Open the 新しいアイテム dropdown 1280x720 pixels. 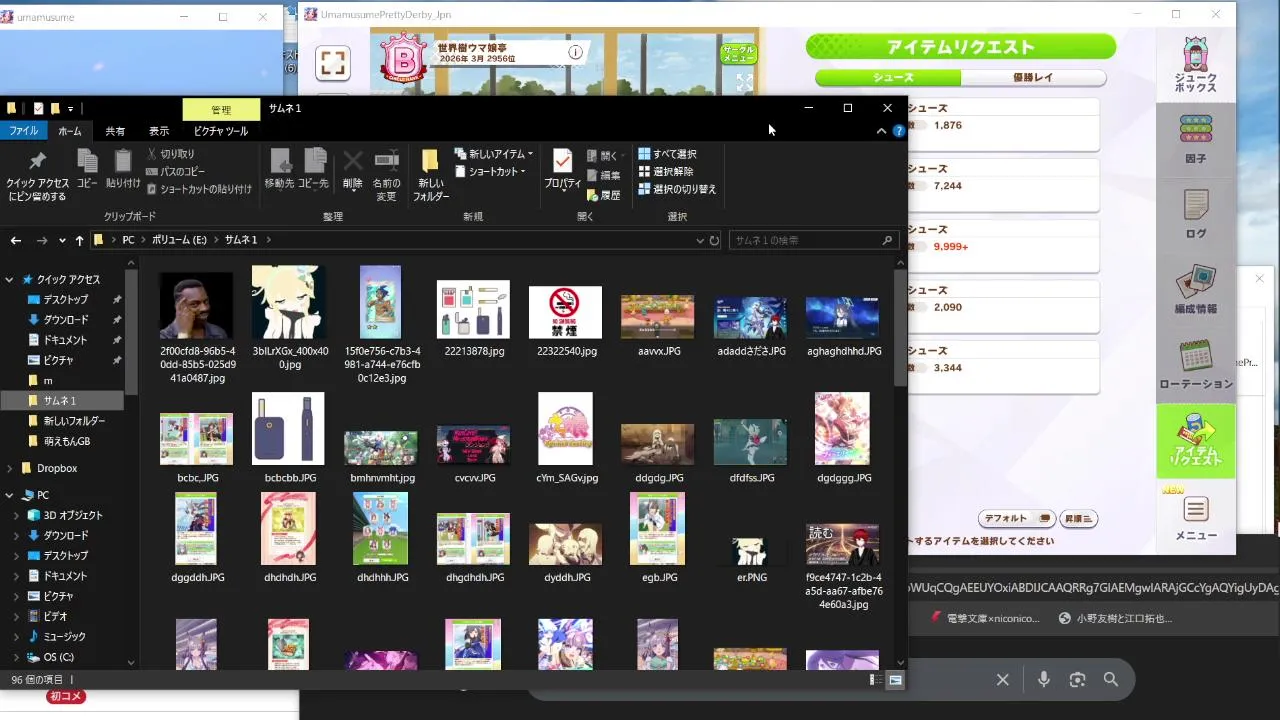click(x=494, y=154)
